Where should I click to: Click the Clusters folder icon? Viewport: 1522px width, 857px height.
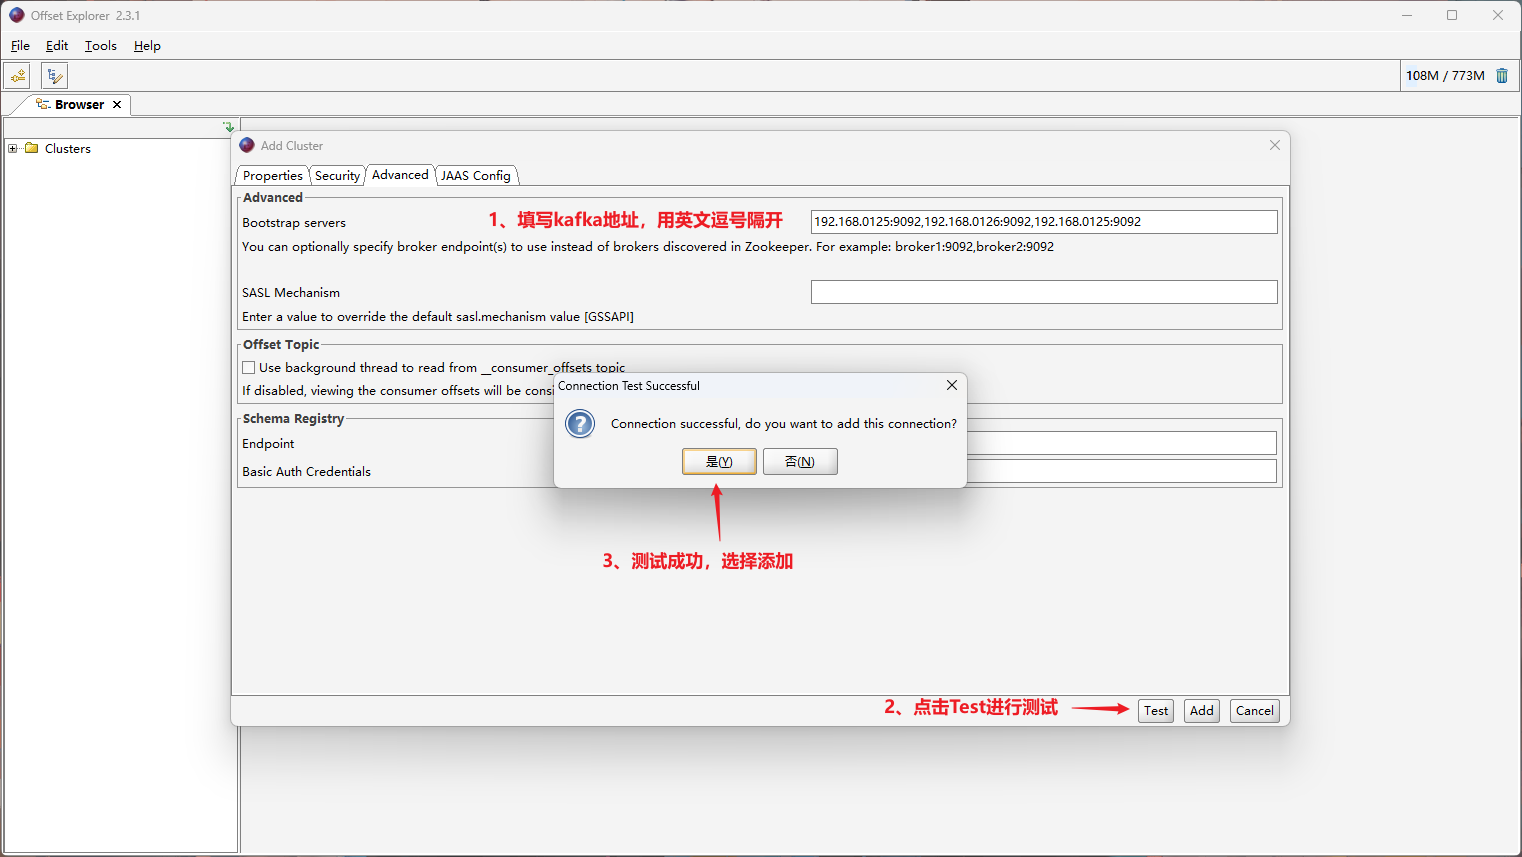click(x=32, y=148)
